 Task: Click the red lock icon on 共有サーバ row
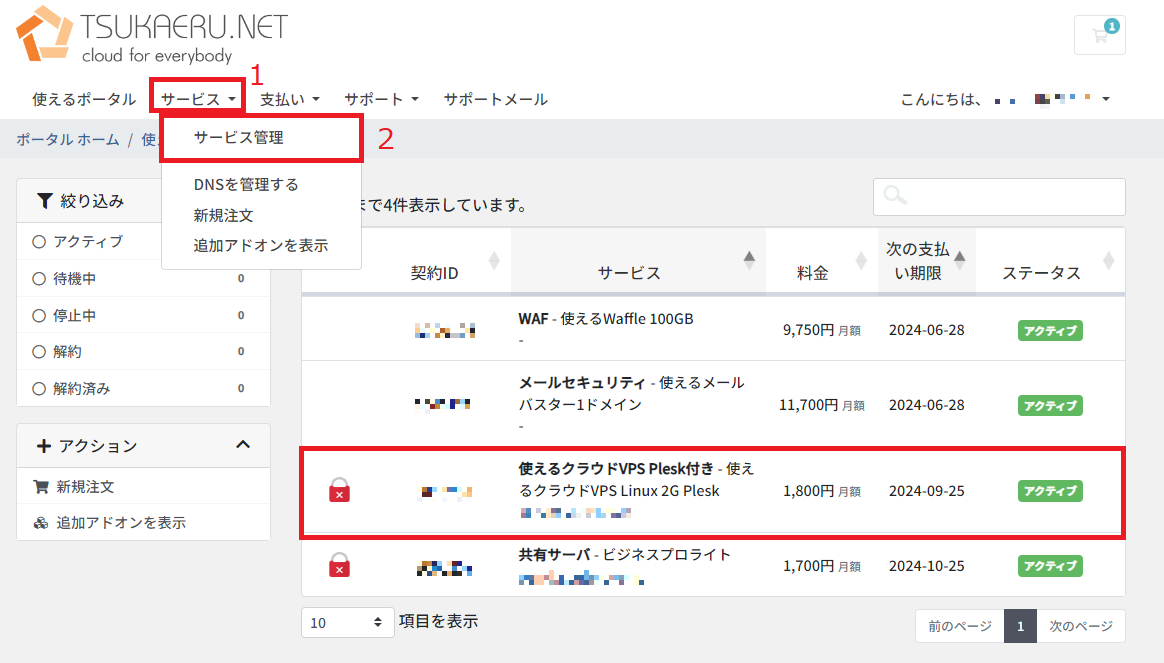pyautogui.click(x=339, y=565)
